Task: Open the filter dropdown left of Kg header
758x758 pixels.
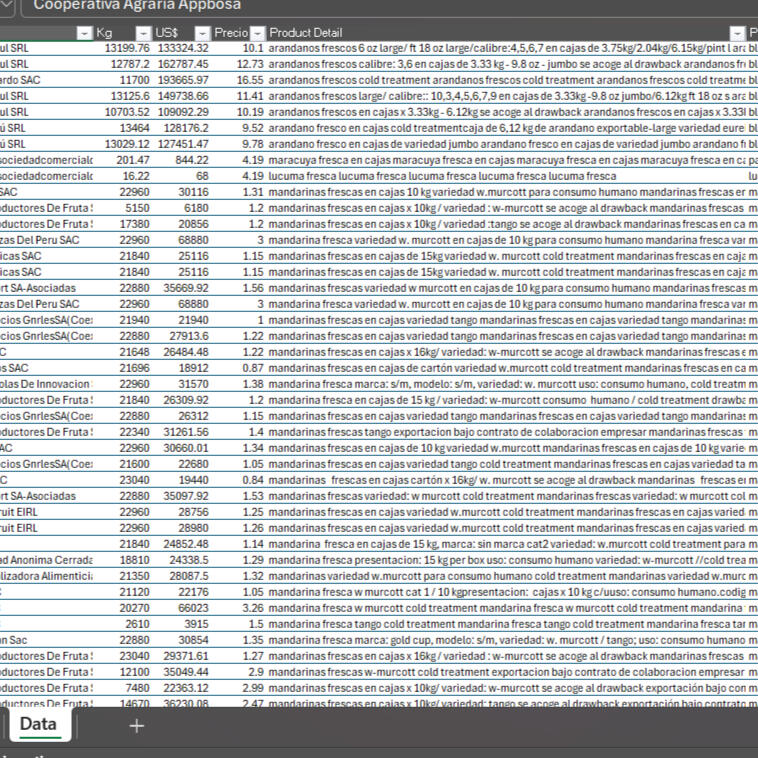Action: tap(85, 33)
